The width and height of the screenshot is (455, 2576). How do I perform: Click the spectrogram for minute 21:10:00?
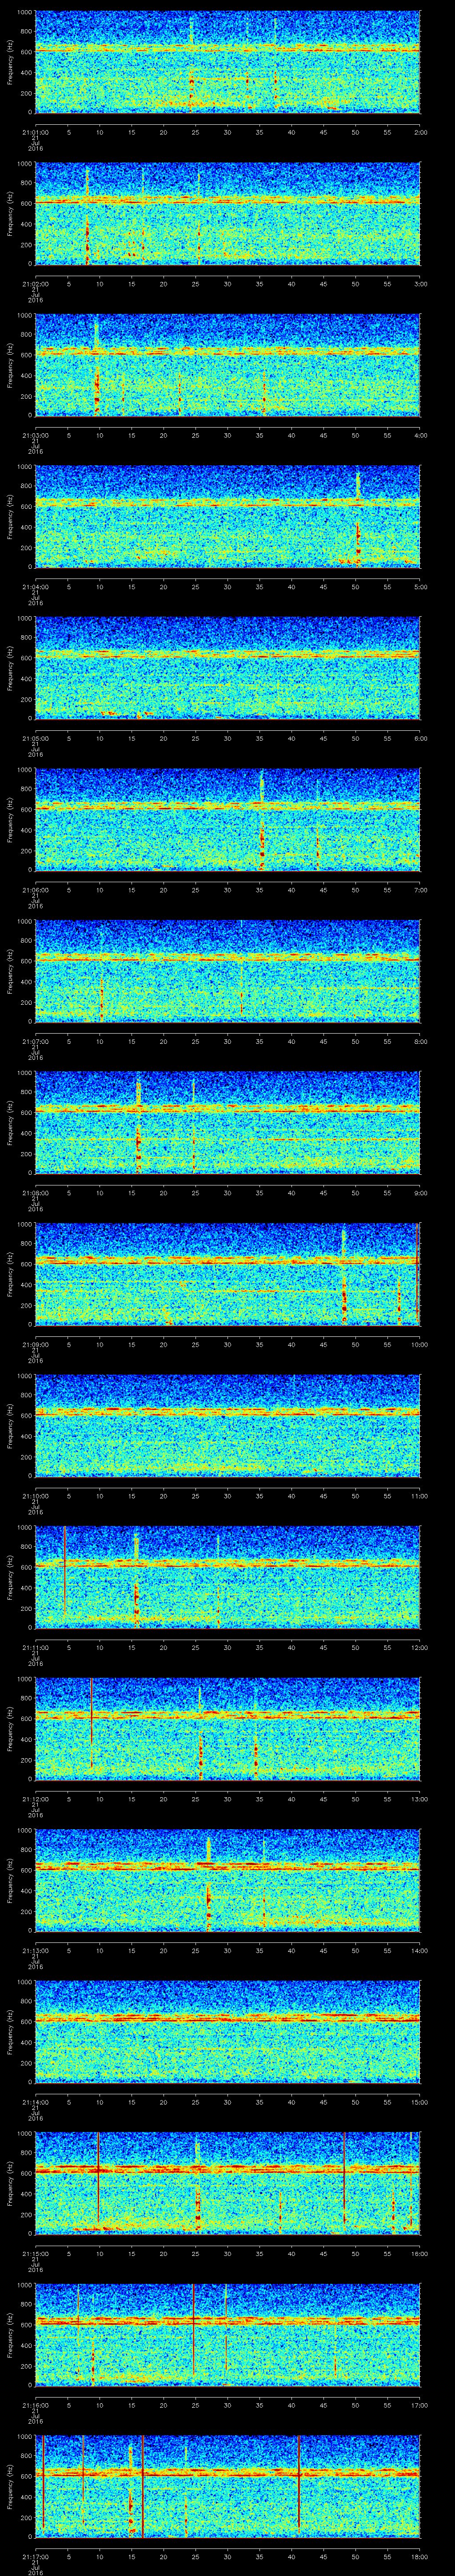[228, 1425]
